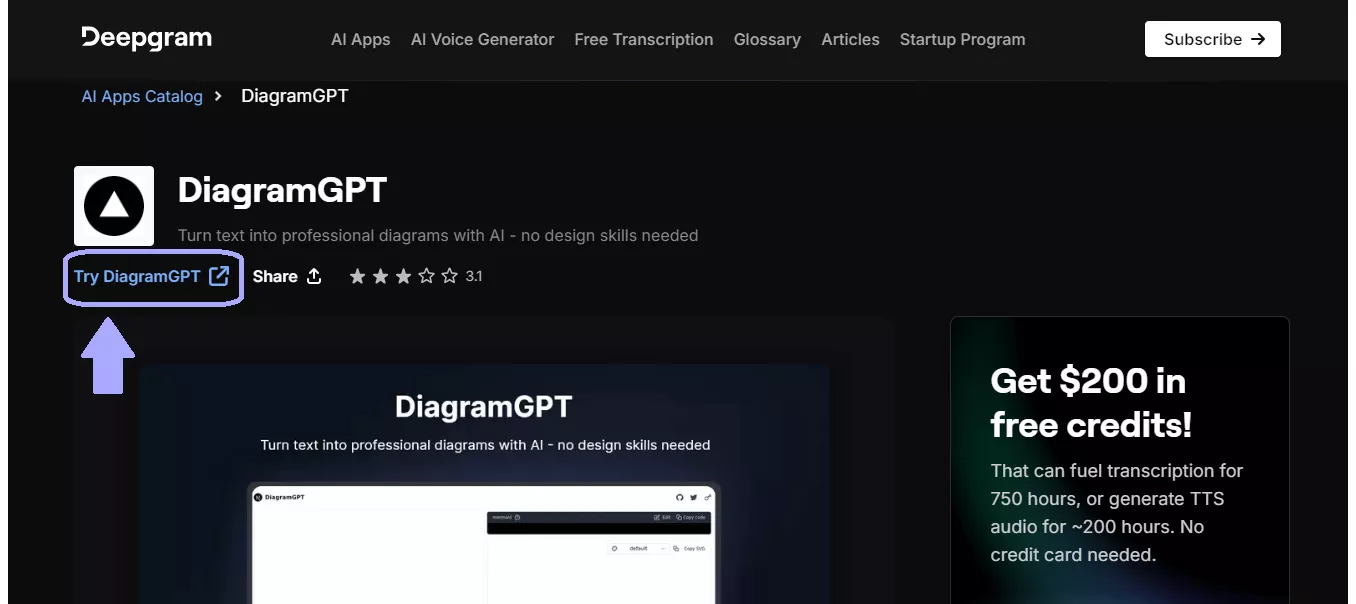
Task: Click the DiagramGPT black triangle logo
Action: (x=113, y=206)
